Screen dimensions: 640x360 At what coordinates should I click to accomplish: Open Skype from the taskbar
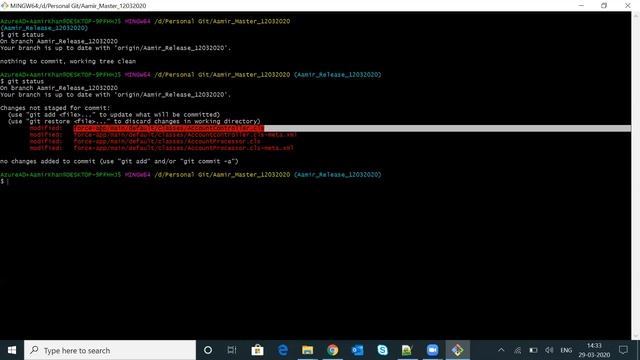tap(382, 350)
